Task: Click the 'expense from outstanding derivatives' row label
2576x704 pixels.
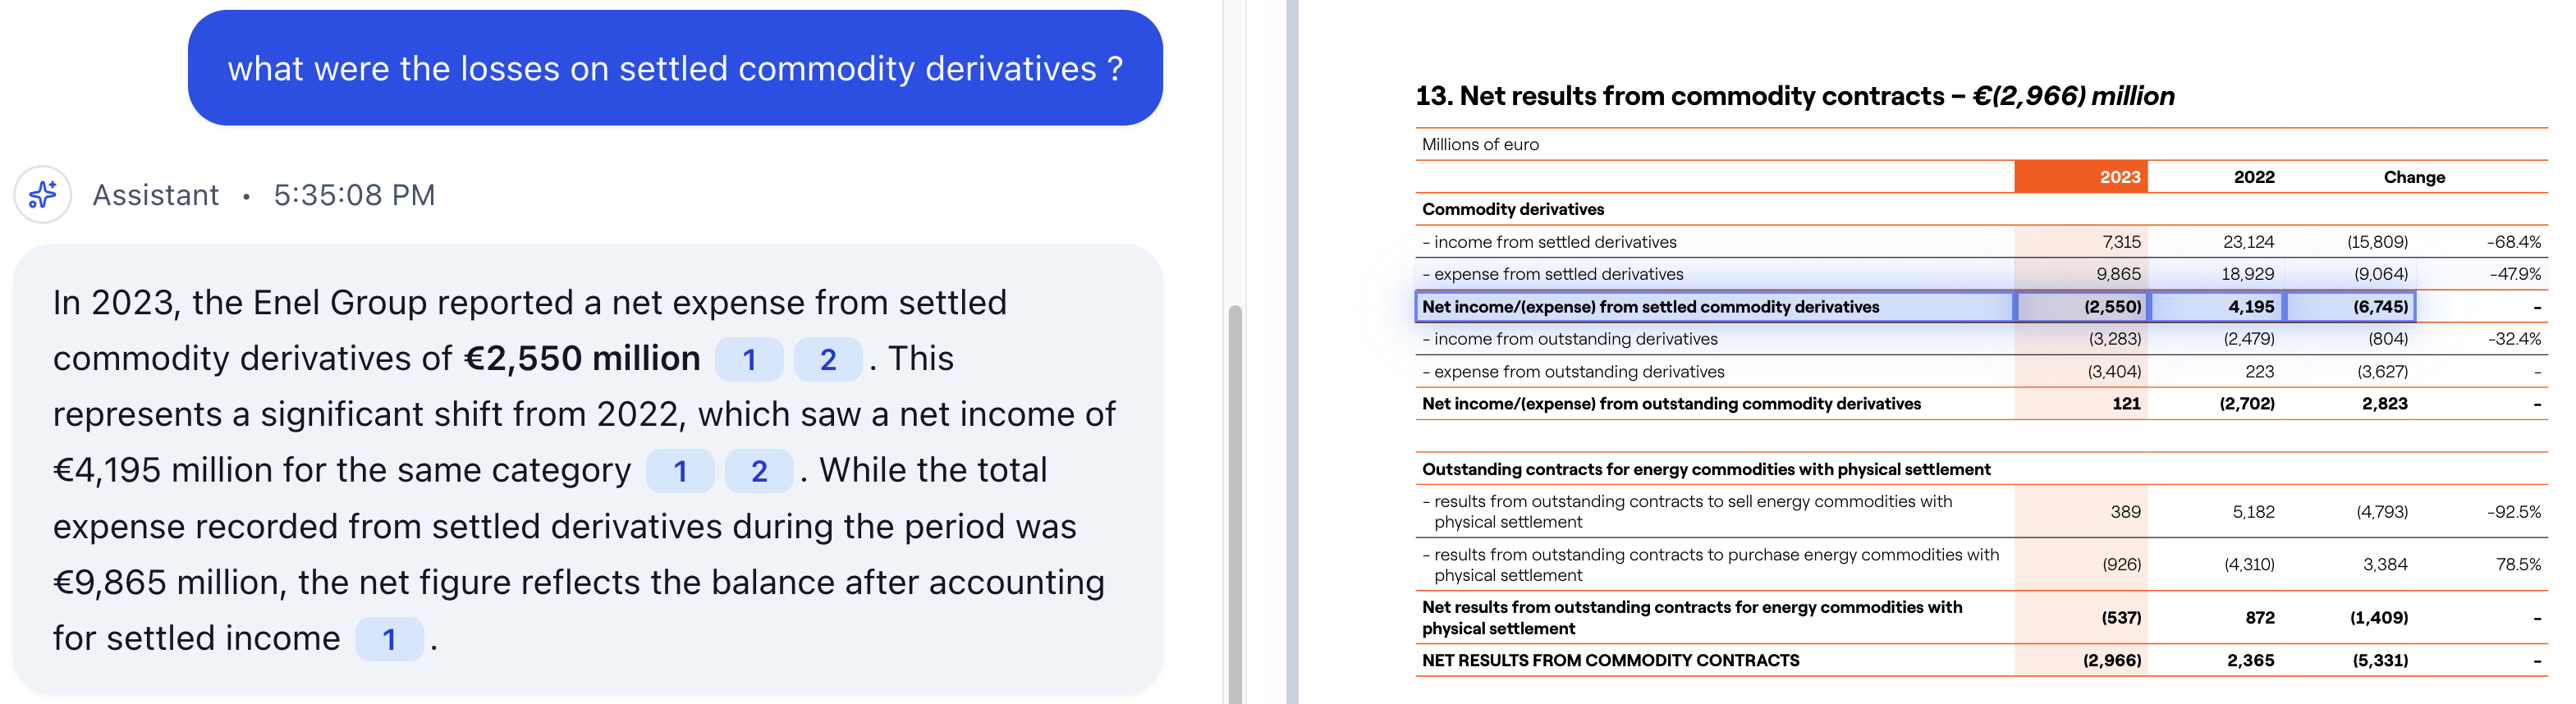Action: point(1577,371)
